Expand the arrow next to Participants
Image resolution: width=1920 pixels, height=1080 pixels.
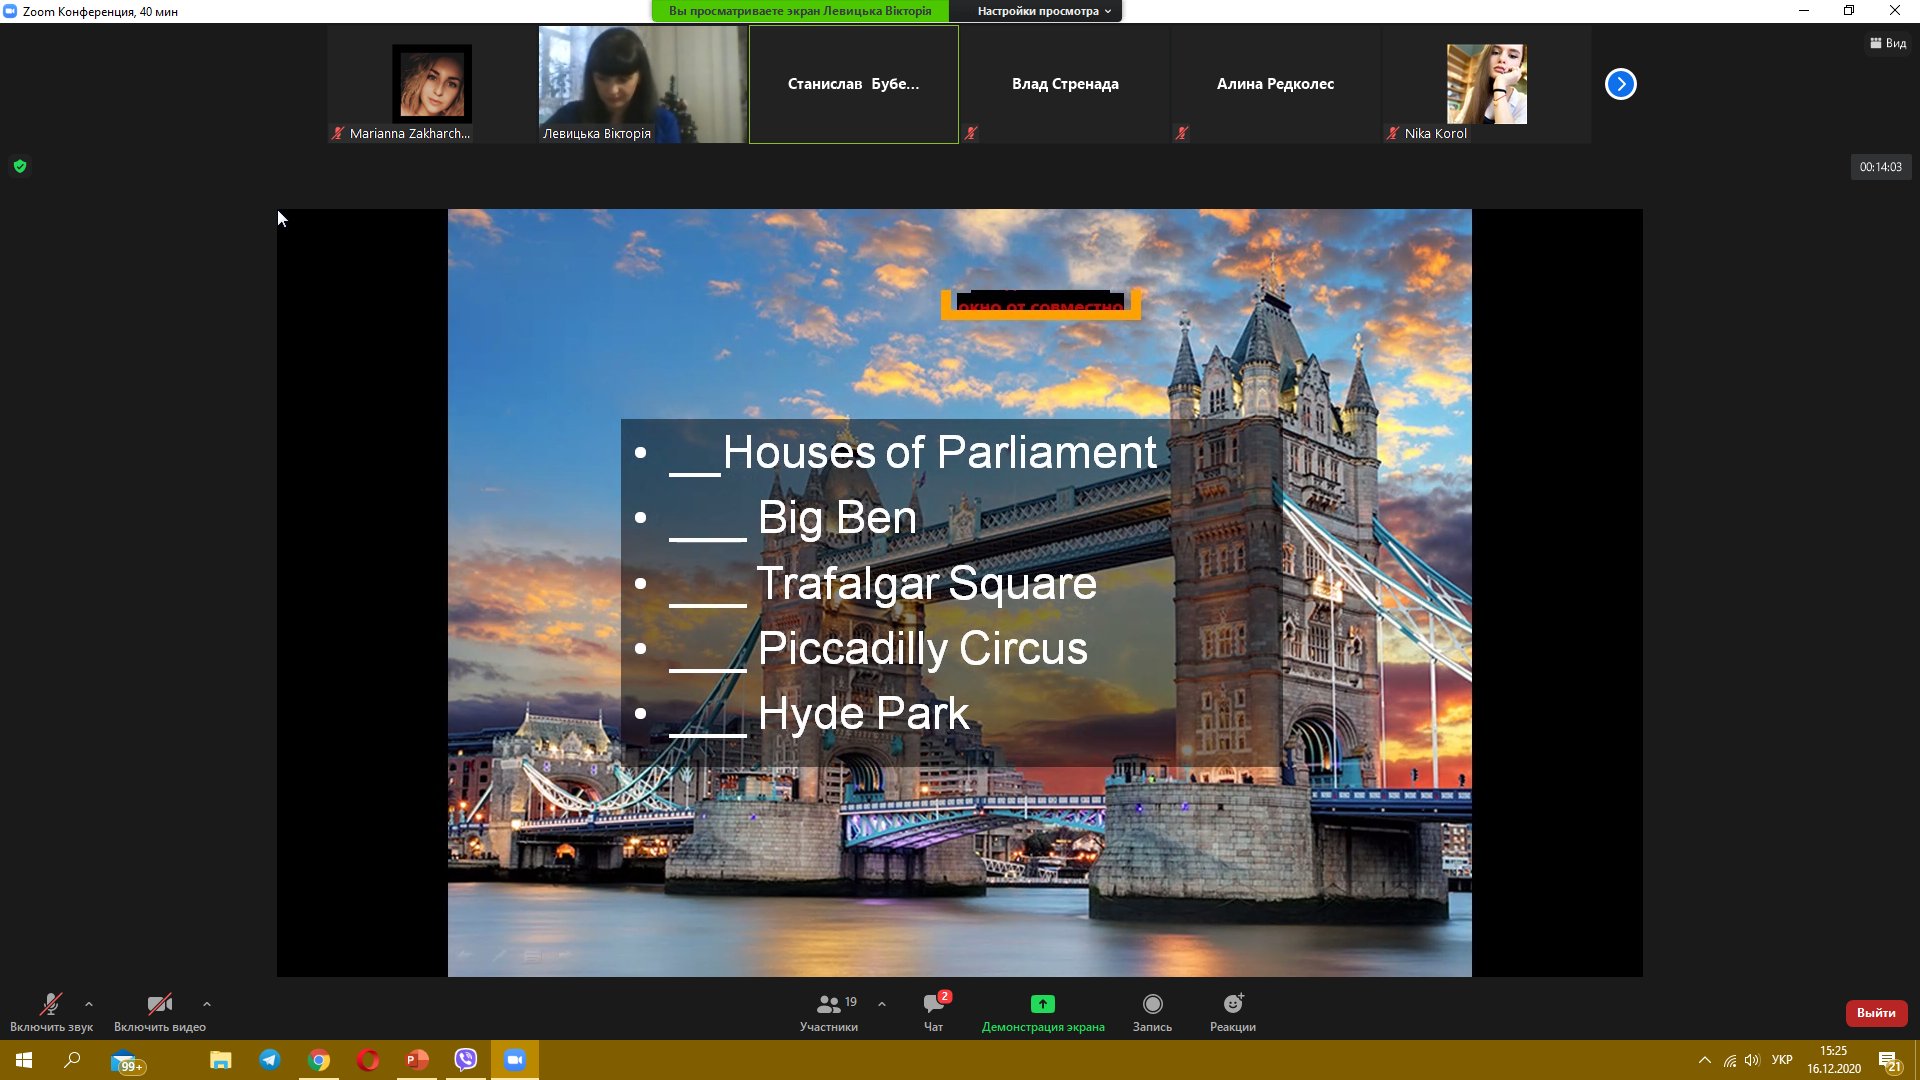[x=882, y=1004]
